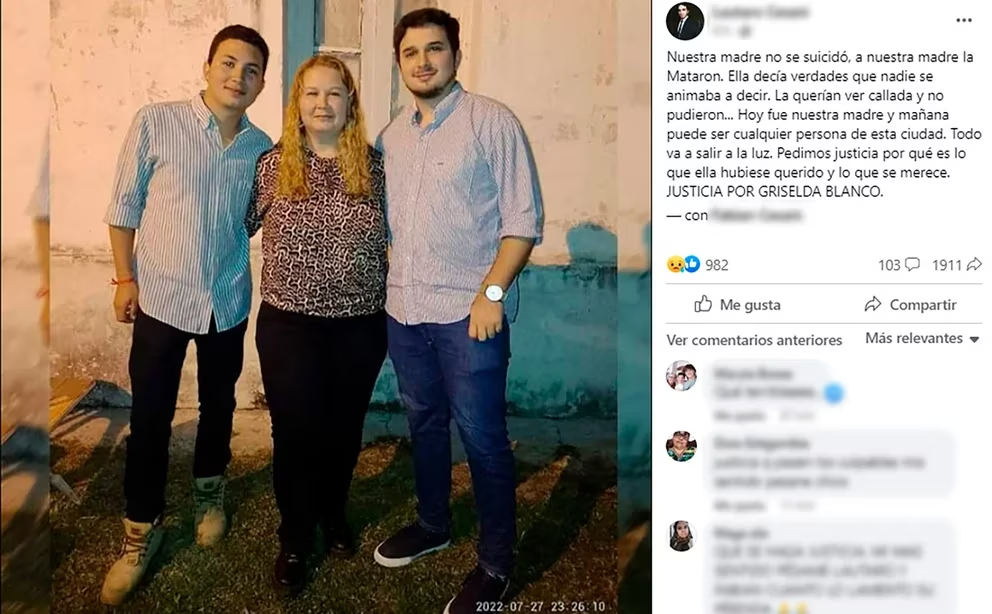Click the thumbs-up icon in Me gusta

[x=703, y=304]
